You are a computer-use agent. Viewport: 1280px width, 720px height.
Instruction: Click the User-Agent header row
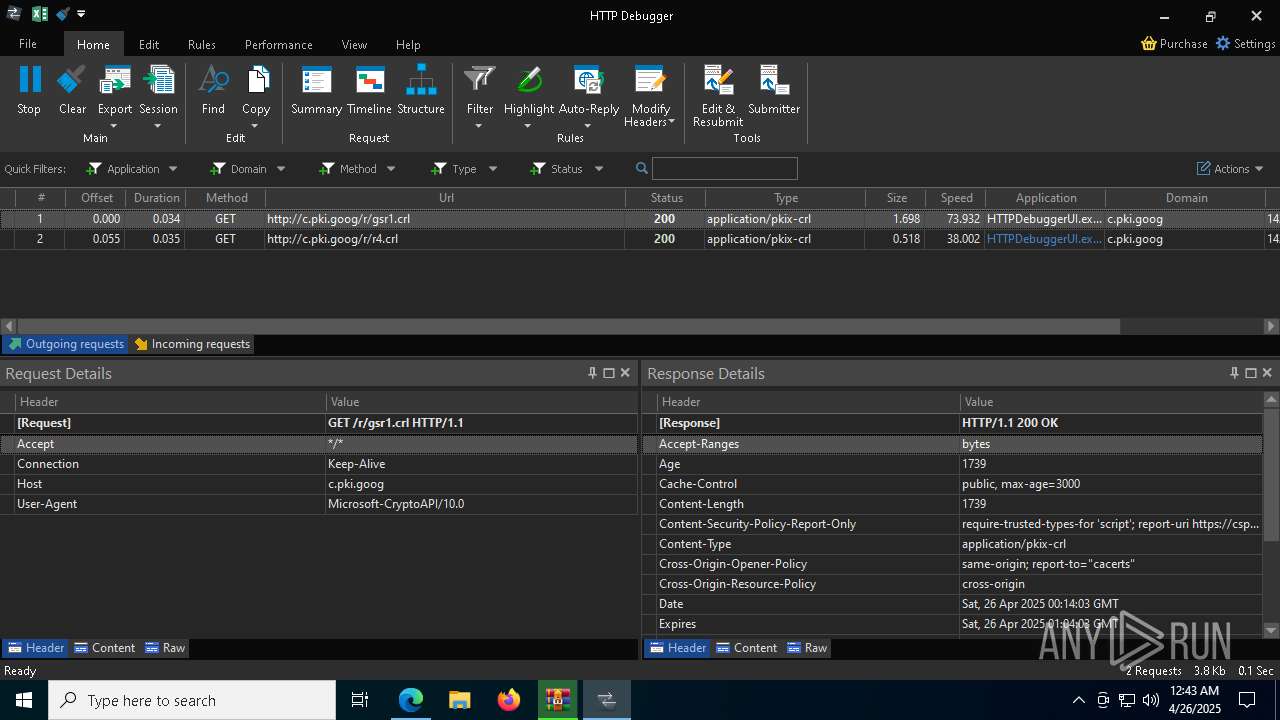tap(319, 504)
